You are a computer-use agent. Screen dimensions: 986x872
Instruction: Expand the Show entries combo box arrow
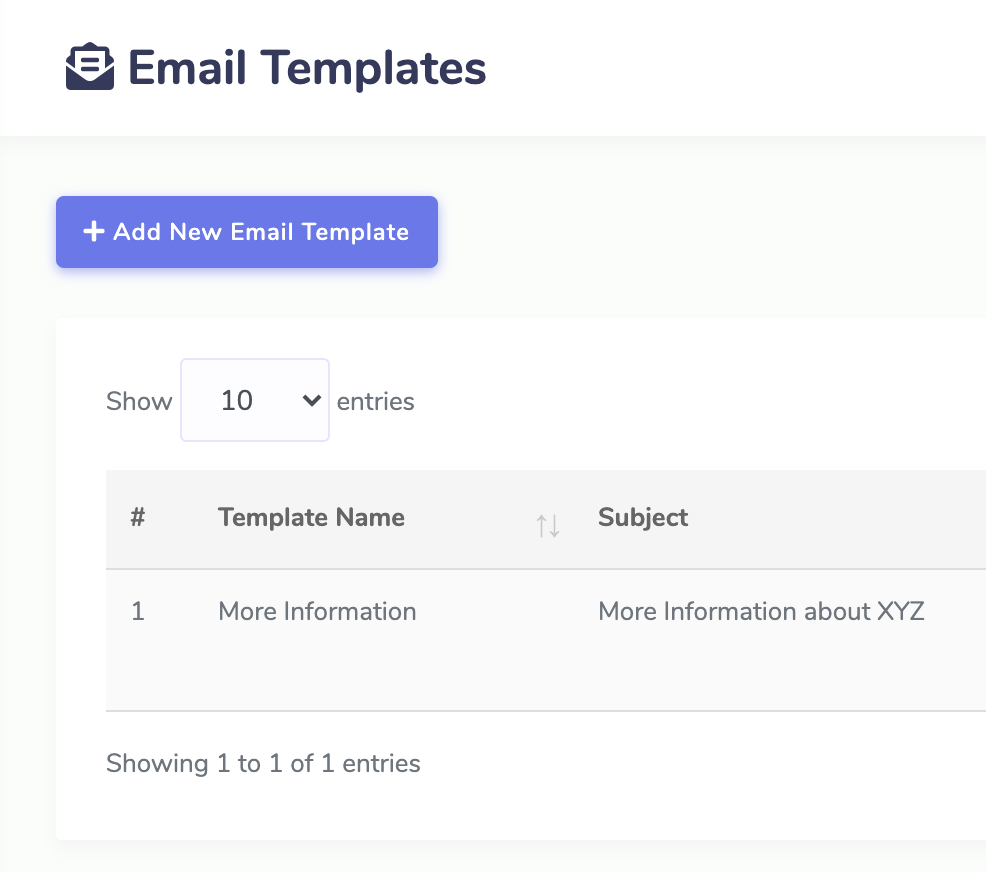(x=310, y=400)
